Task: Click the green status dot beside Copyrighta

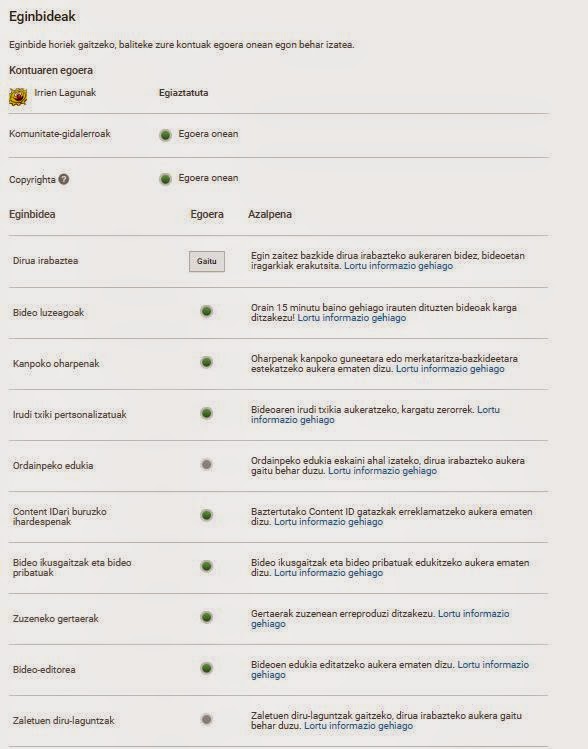Action: tap(165, 179)
